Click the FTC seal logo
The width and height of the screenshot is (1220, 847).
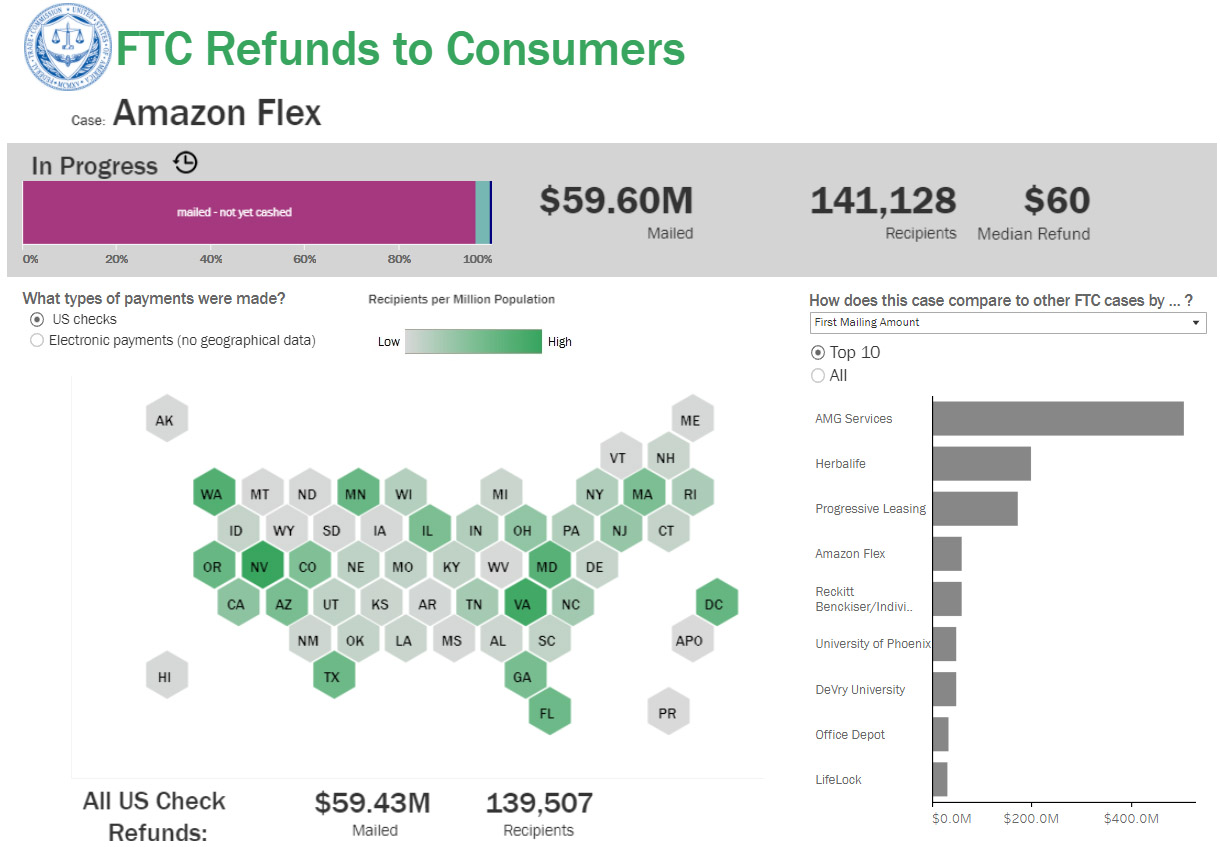[x=66, y=47]
